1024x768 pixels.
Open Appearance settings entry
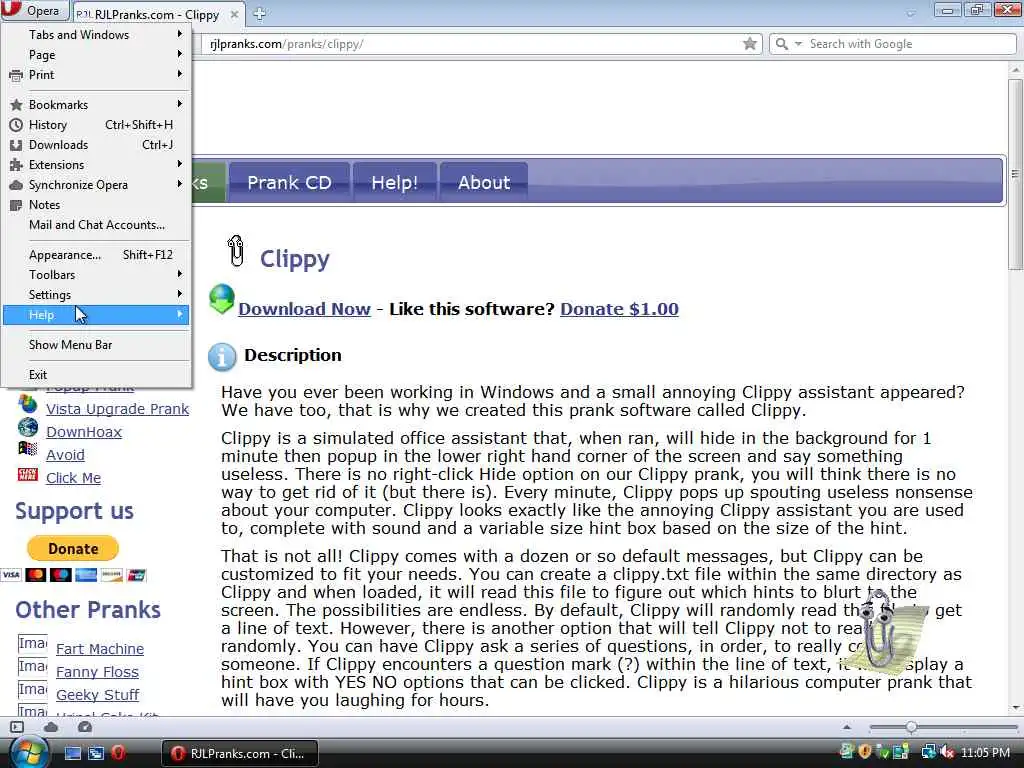[x=96, y=255]
